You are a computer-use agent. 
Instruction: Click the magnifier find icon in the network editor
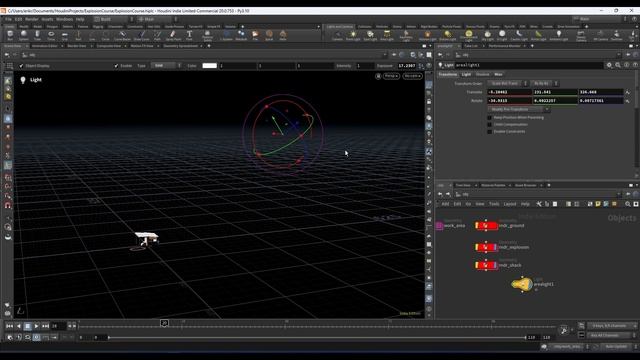coord(628,204)
